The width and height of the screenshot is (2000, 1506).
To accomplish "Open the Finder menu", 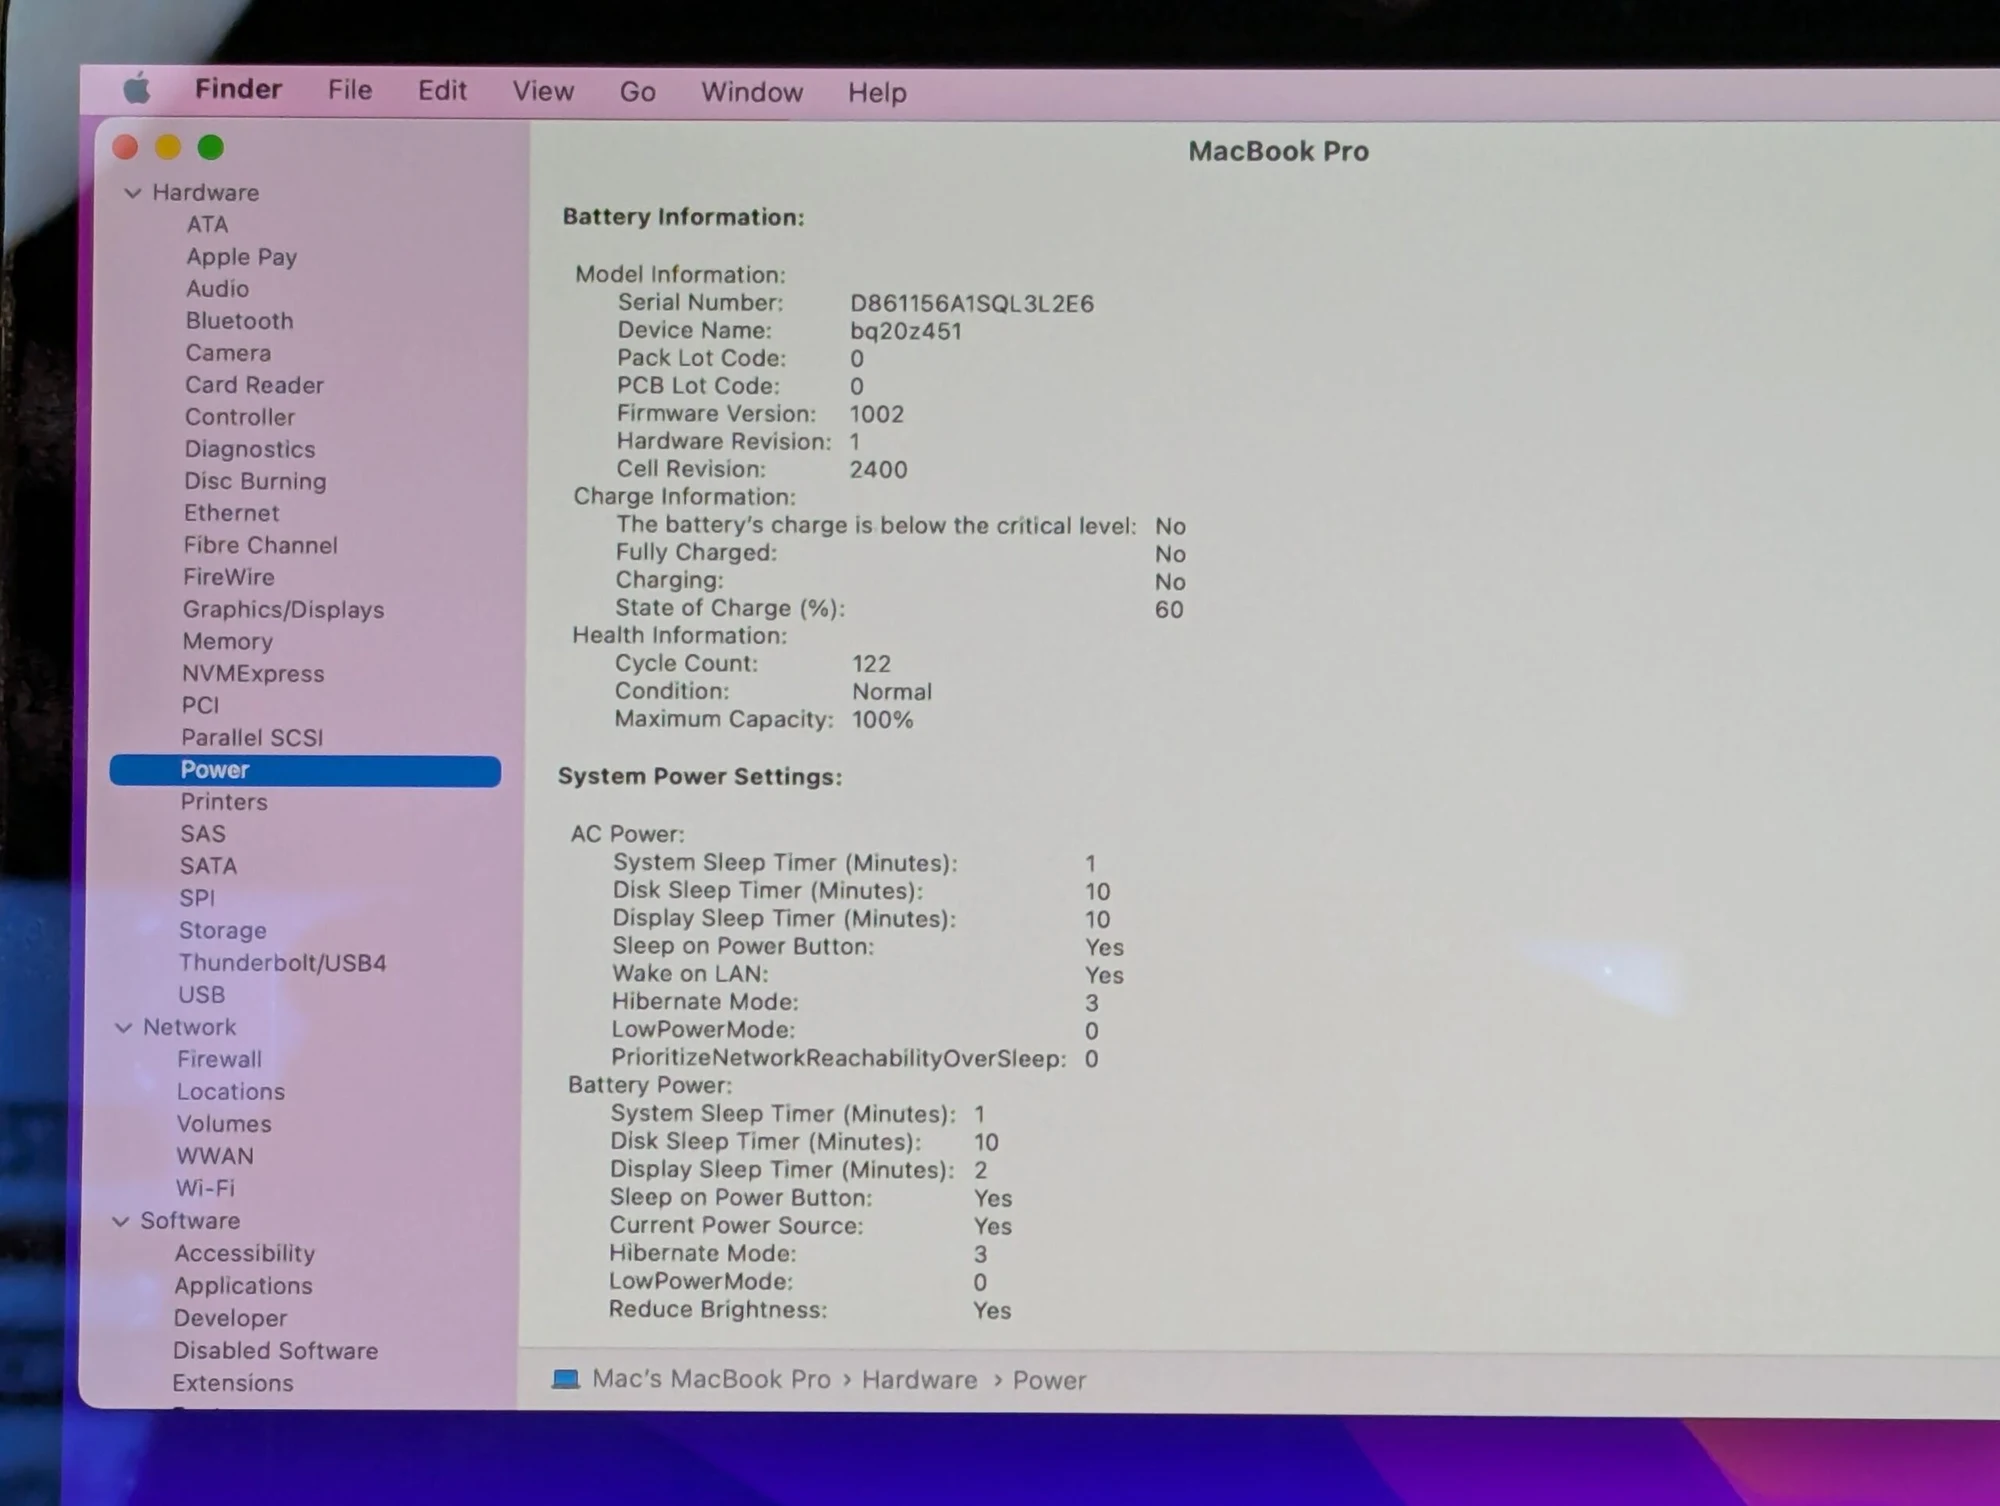I will click(238, 89).
